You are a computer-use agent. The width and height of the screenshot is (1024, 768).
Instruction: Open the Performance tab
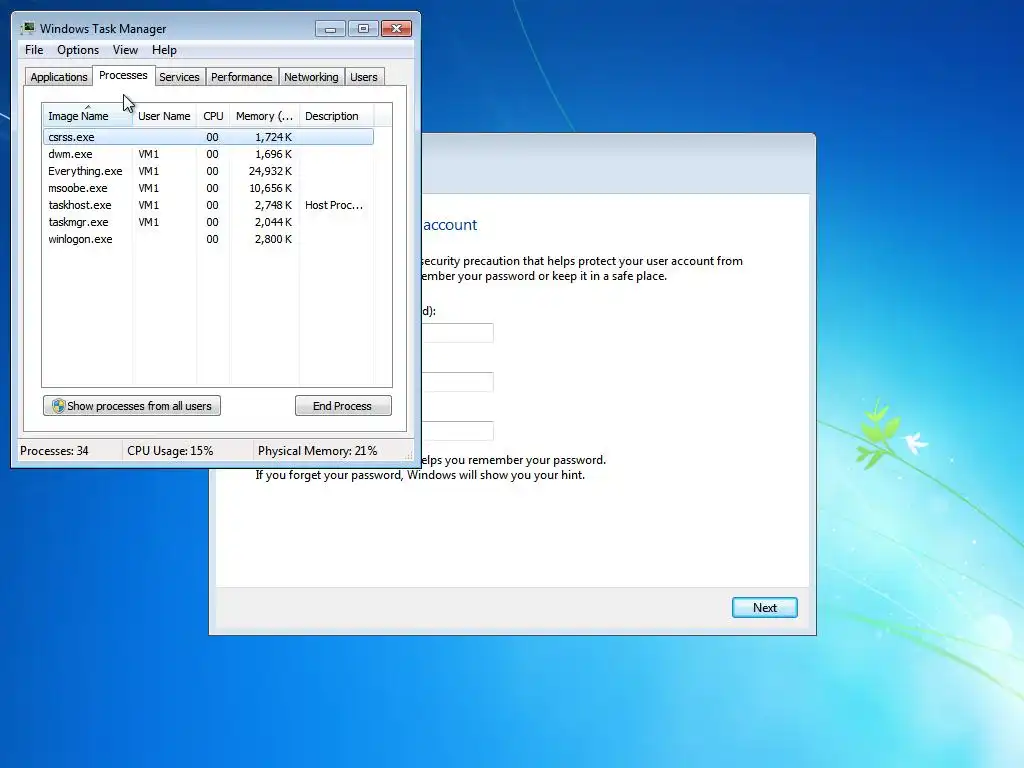tap(241, 76)
